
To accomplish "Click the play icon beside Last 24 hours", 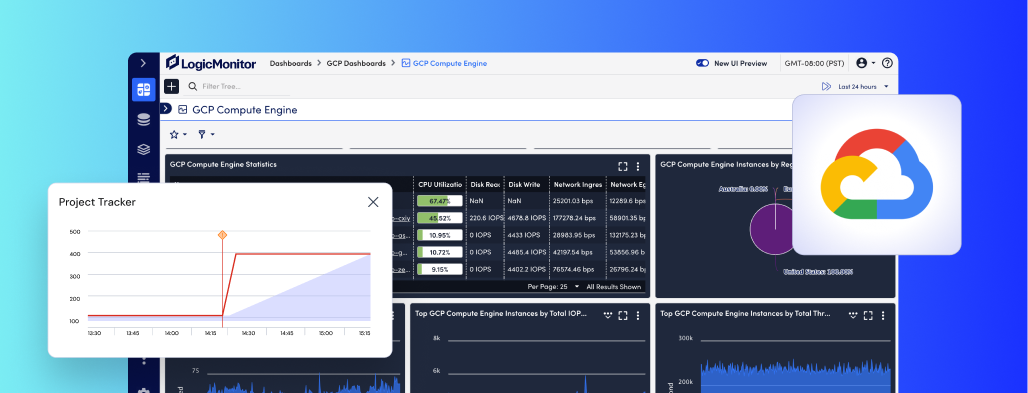I will click(826, 87).
